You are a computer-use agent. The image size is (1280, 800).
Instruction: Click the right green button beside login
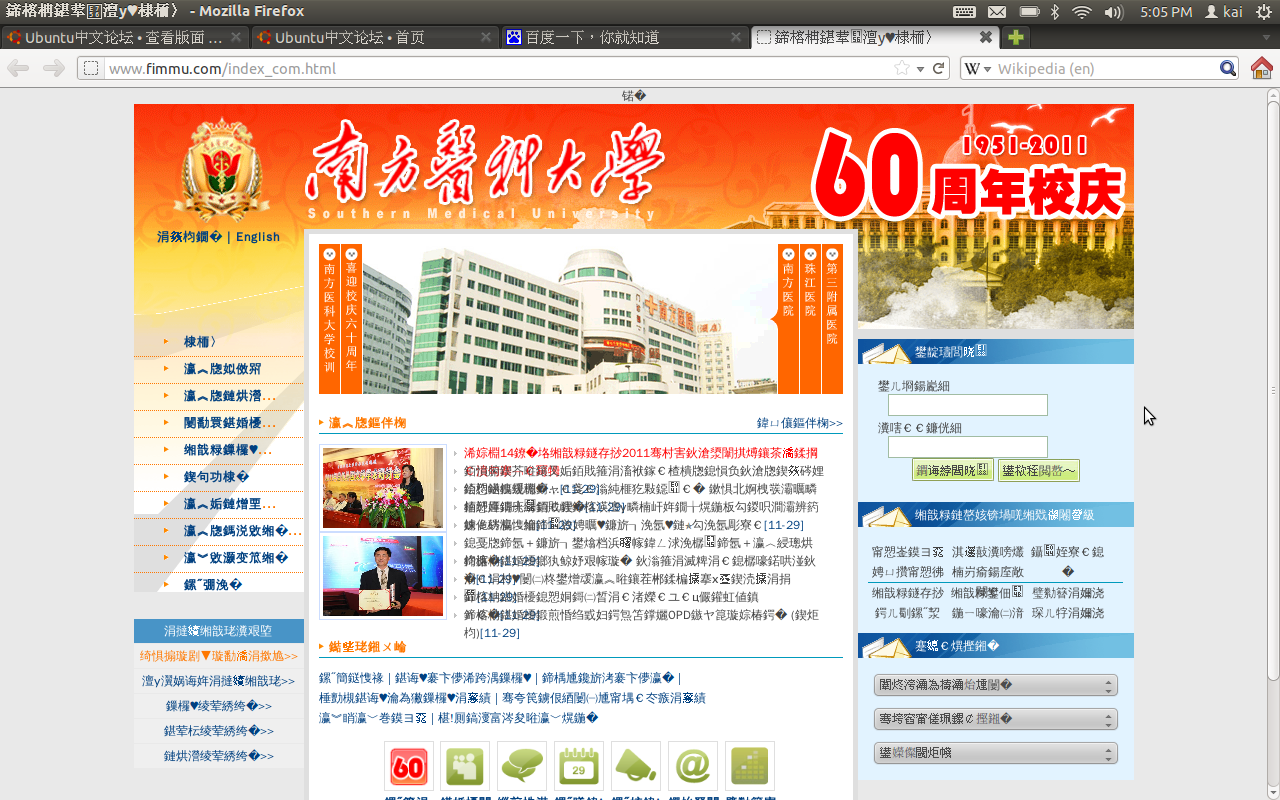pos(1039,470)
